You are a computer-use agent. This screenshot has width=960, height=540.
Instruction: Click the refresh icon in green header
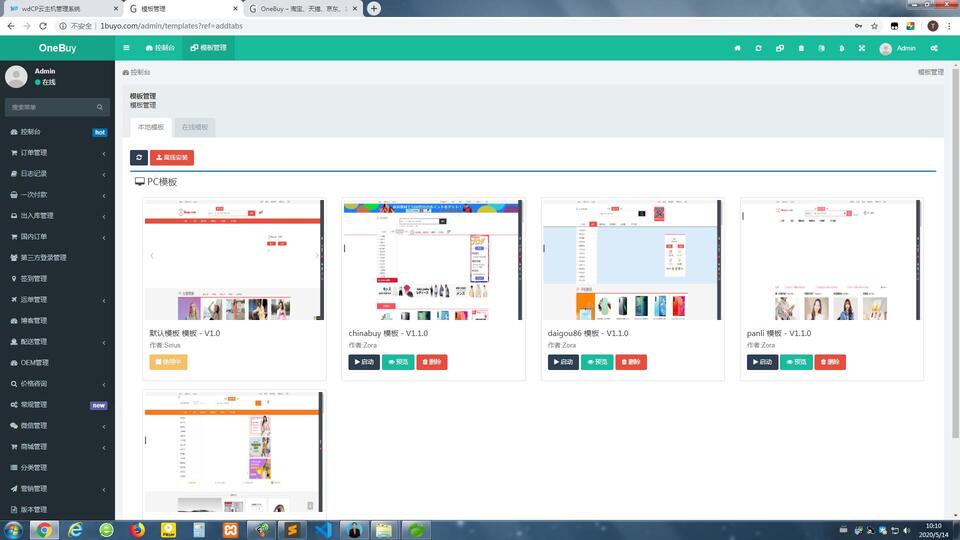759,48
